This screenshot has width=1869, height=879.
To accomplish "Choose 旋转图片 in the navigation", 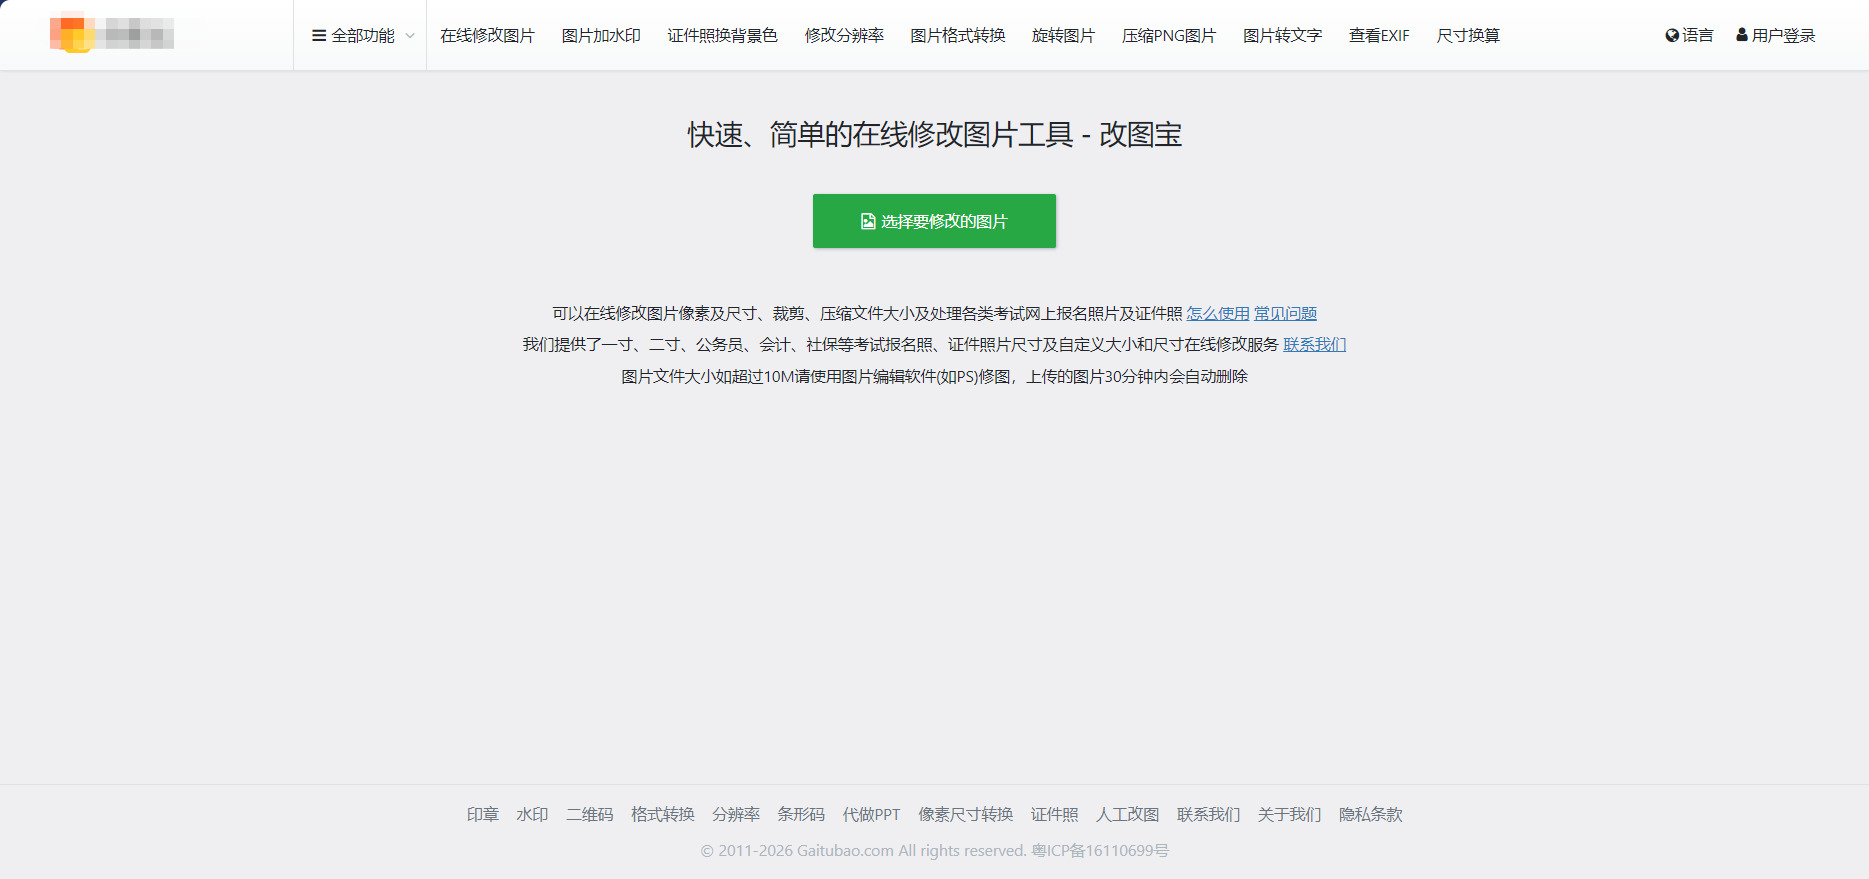I will [x=1063, y=36].
